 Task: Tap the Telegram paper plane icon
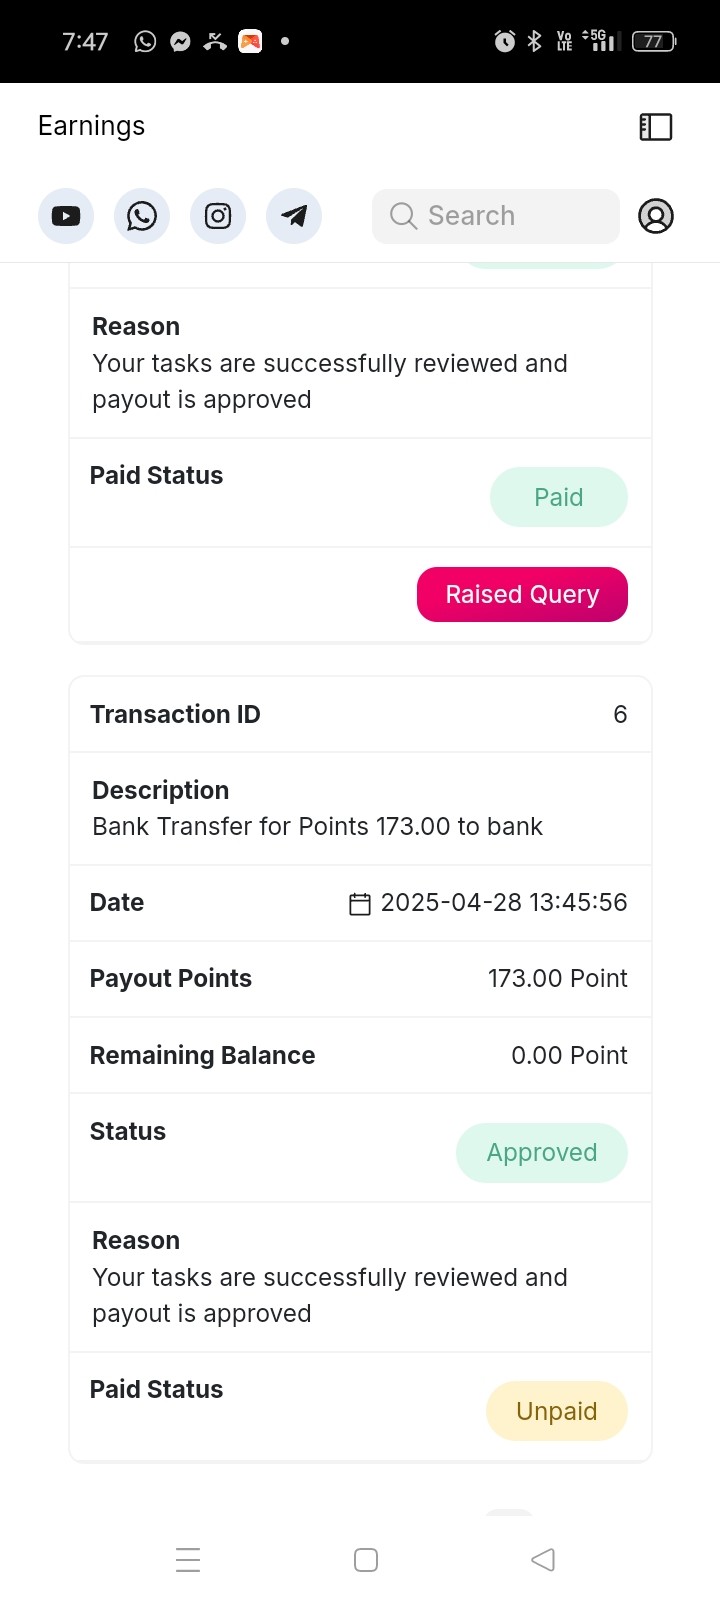pos(294,216)
